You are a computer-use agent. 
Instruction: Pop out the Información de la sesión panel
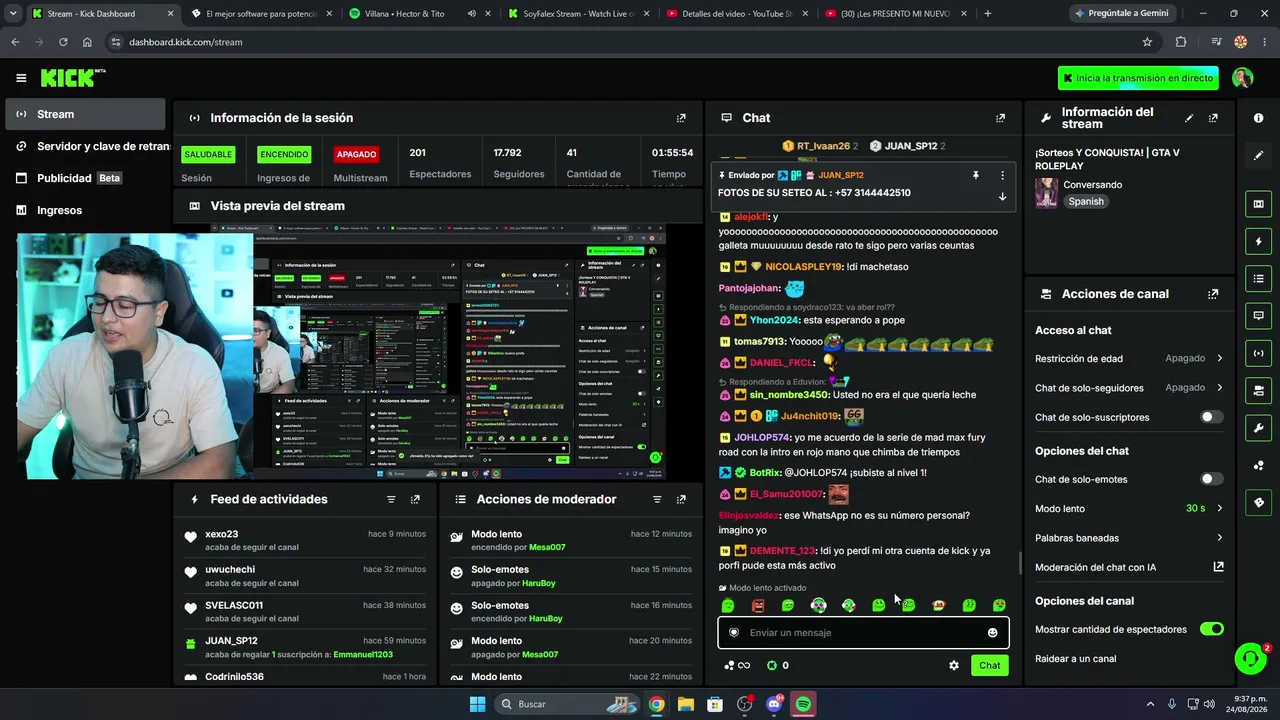[681, 118]
